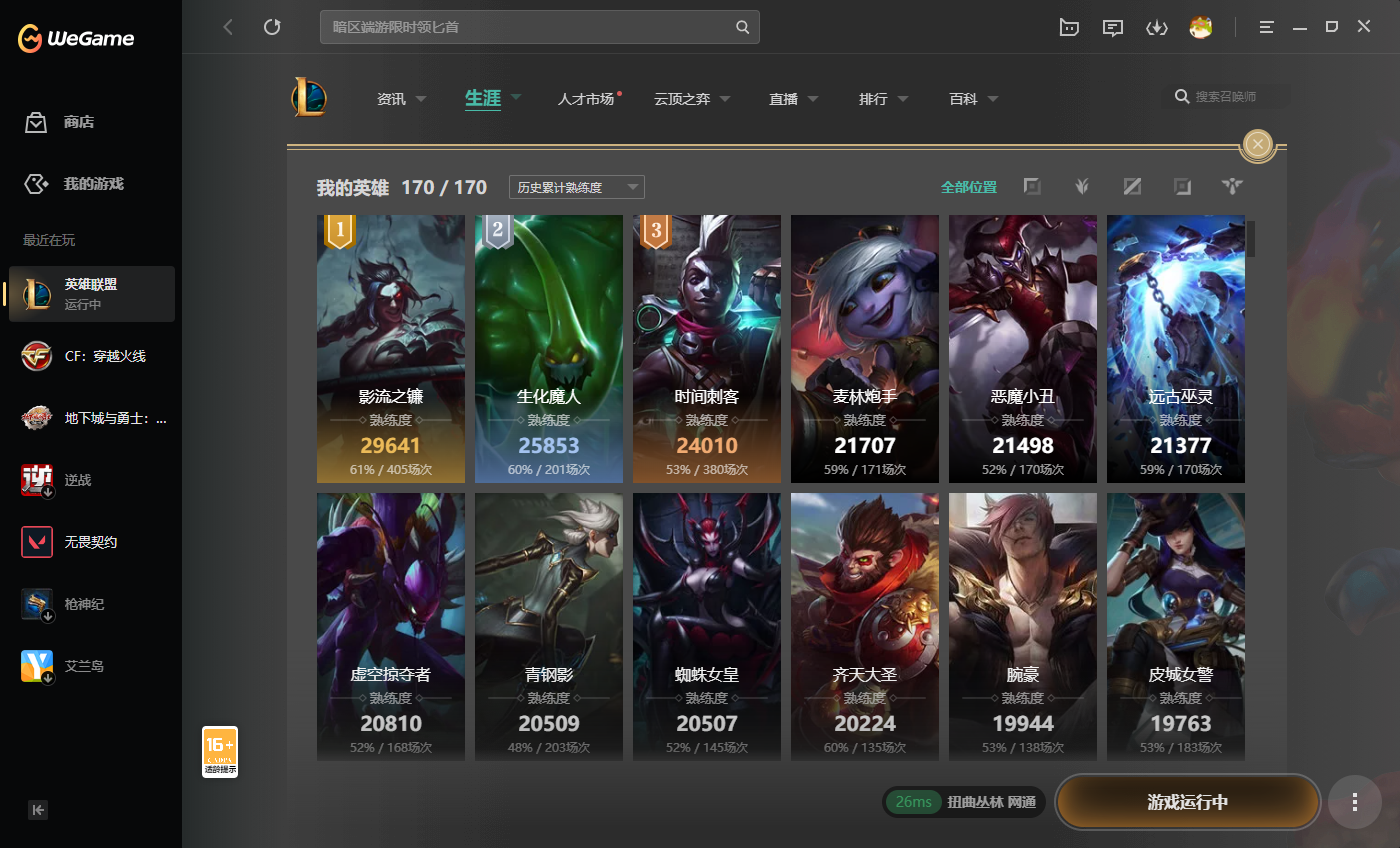1400x848 pixels.
Task: Open the 皮城女警 hero card
Action: [x=1176, y=627]
